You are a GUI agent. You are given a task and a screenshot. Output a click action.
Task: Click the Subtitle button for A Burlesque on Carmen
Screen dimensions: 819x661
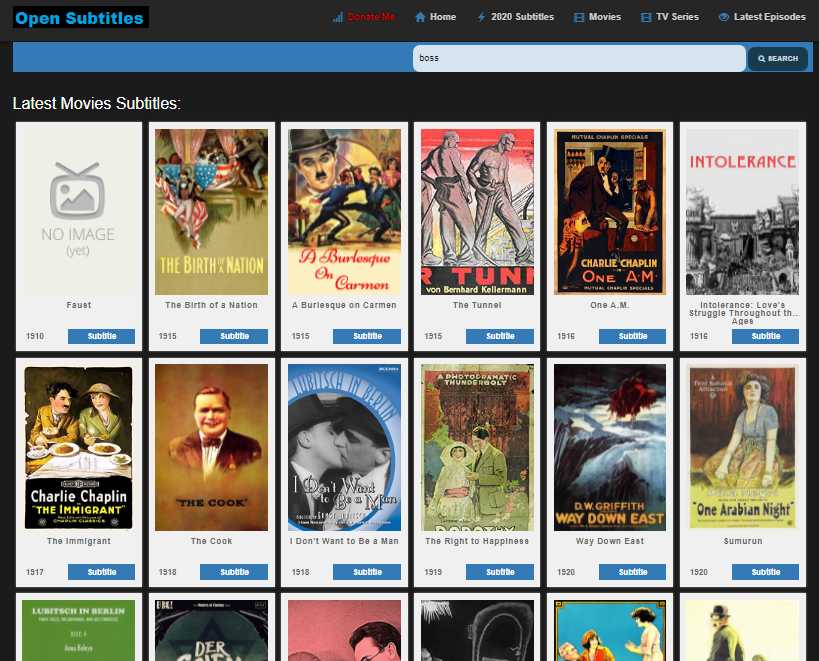367,336
